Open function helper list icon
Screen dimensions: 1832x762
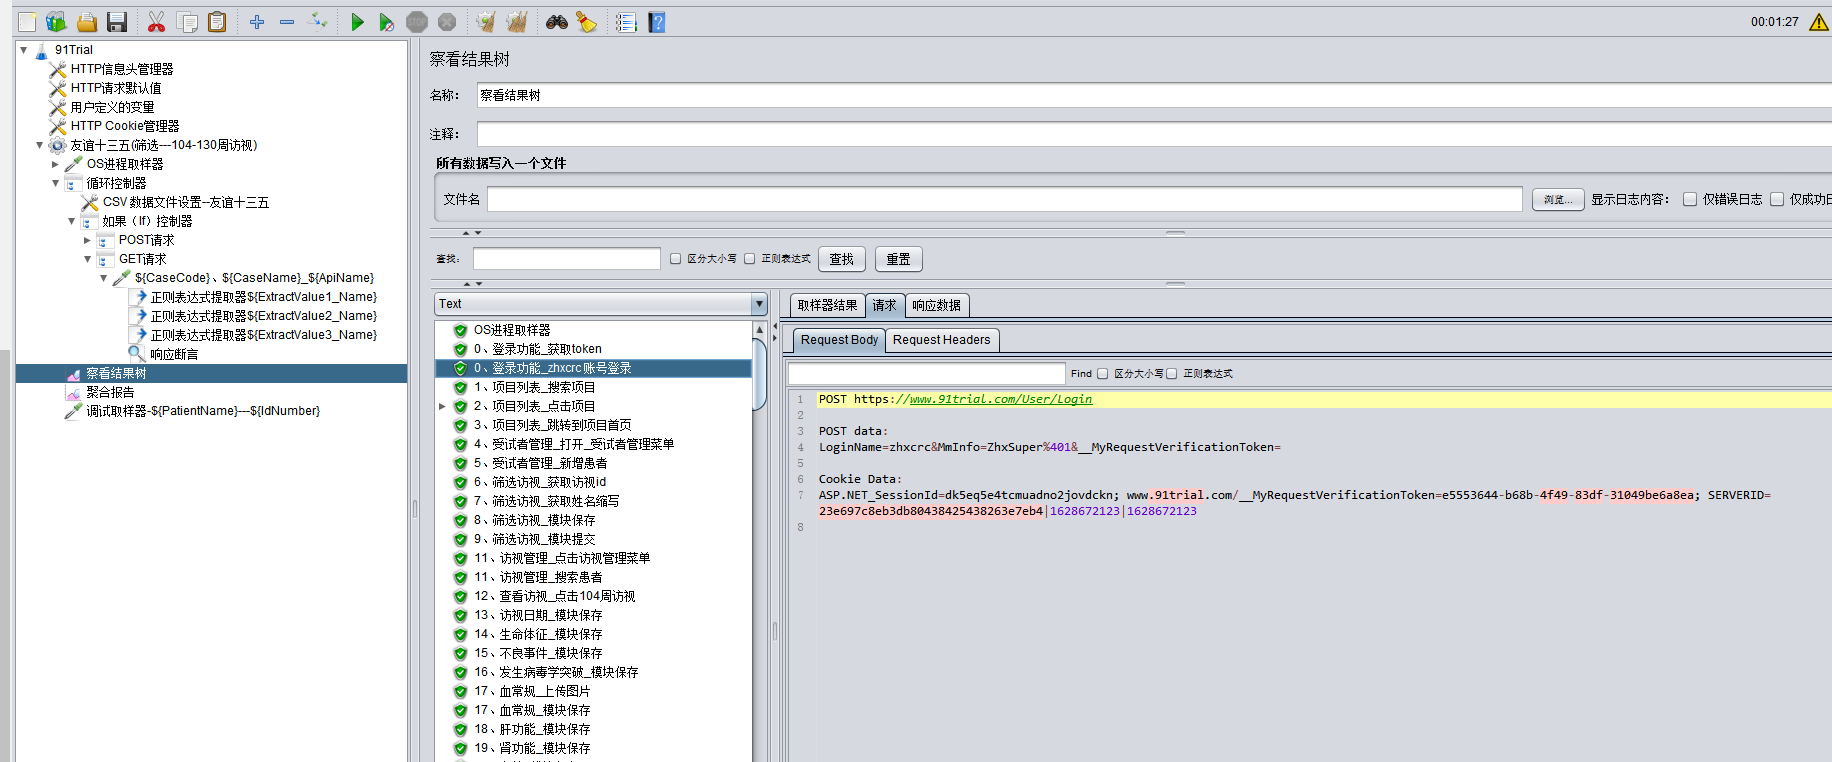(x=626, y=22)
